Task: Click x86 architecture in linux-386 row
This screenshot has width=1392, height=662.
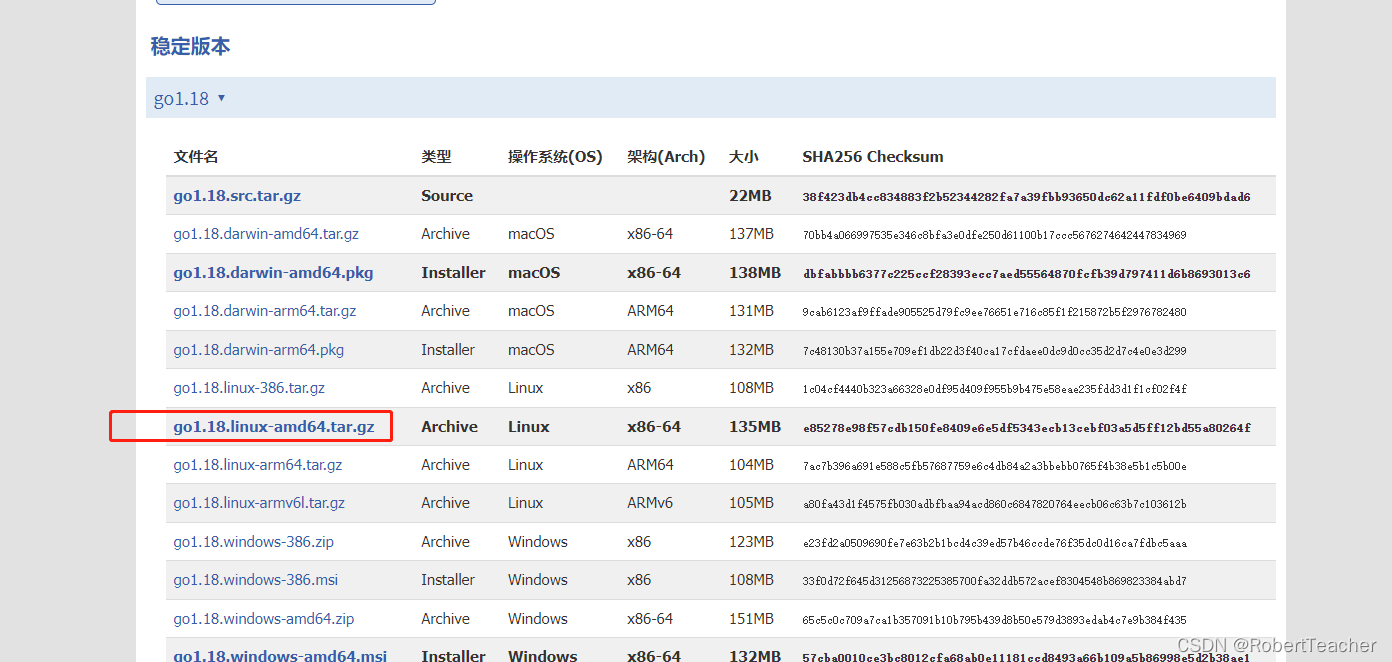Action: (x=639, y=388)
